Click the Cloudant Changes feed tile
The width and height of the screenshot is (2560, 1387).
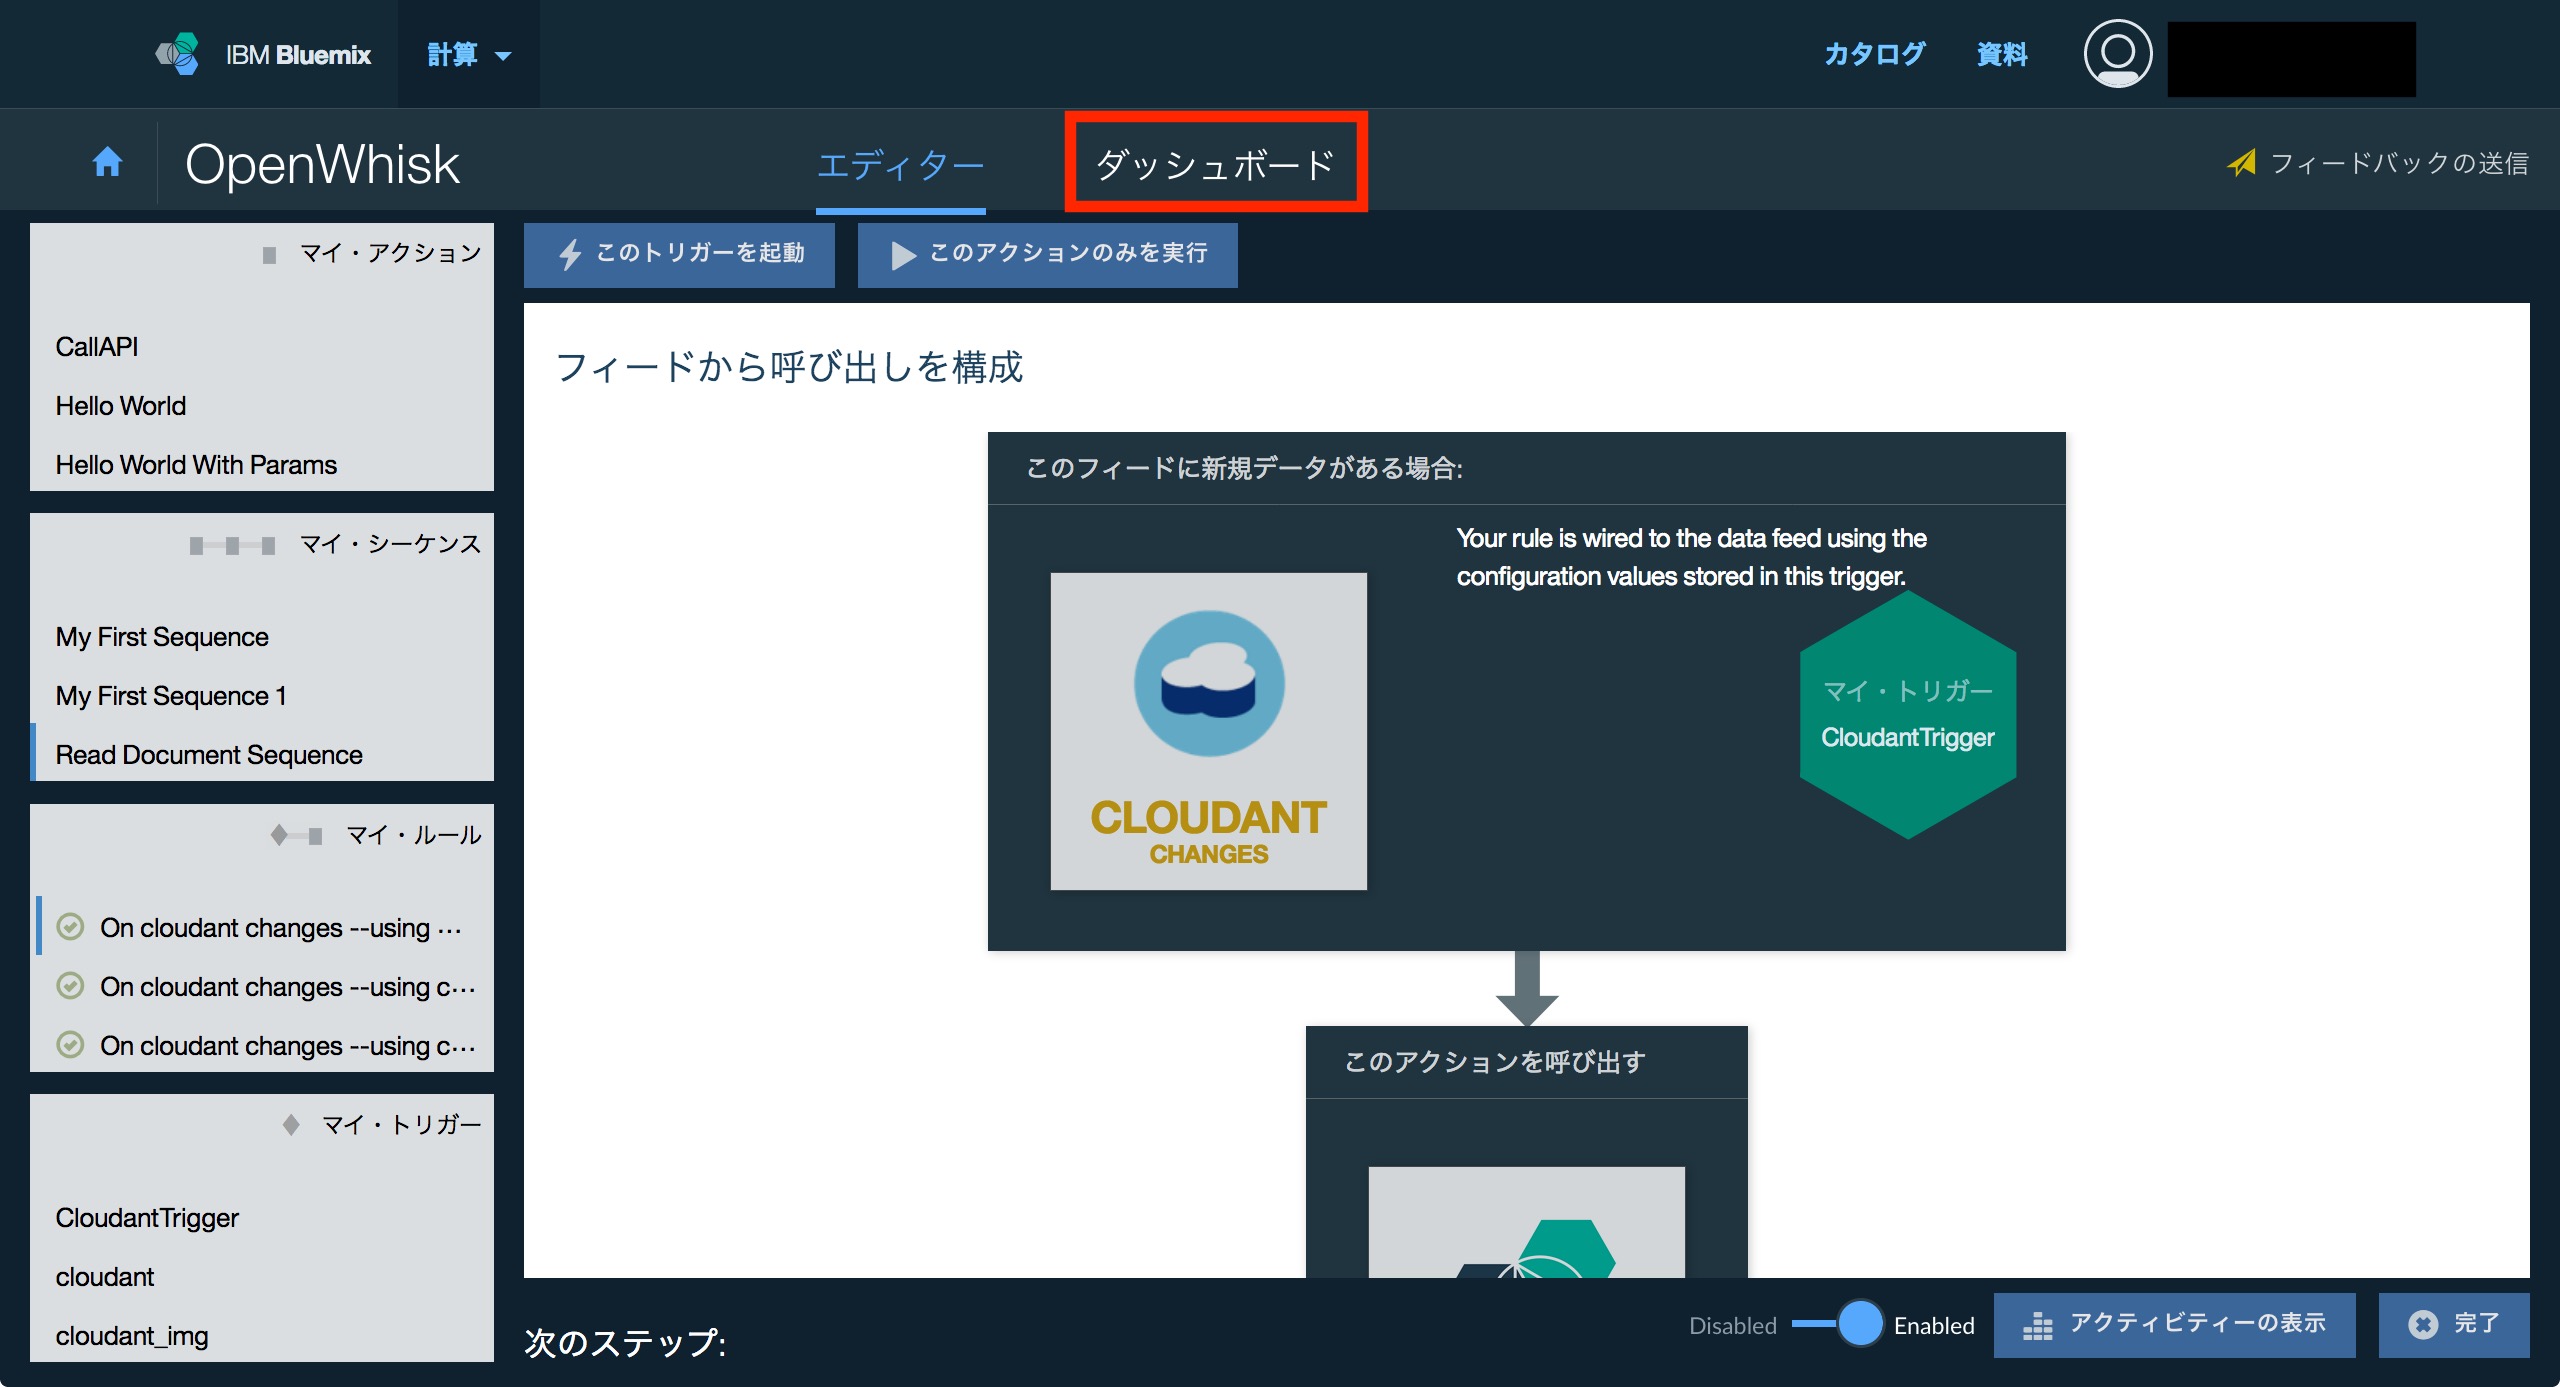[x=1208, y=731]
